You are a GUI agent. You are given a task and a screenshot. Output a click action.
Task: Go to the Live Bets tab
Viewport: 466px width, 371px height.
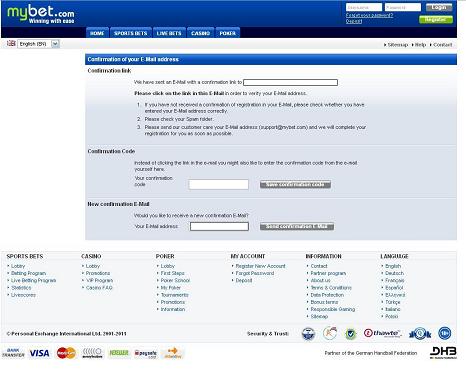coord(169,33)
